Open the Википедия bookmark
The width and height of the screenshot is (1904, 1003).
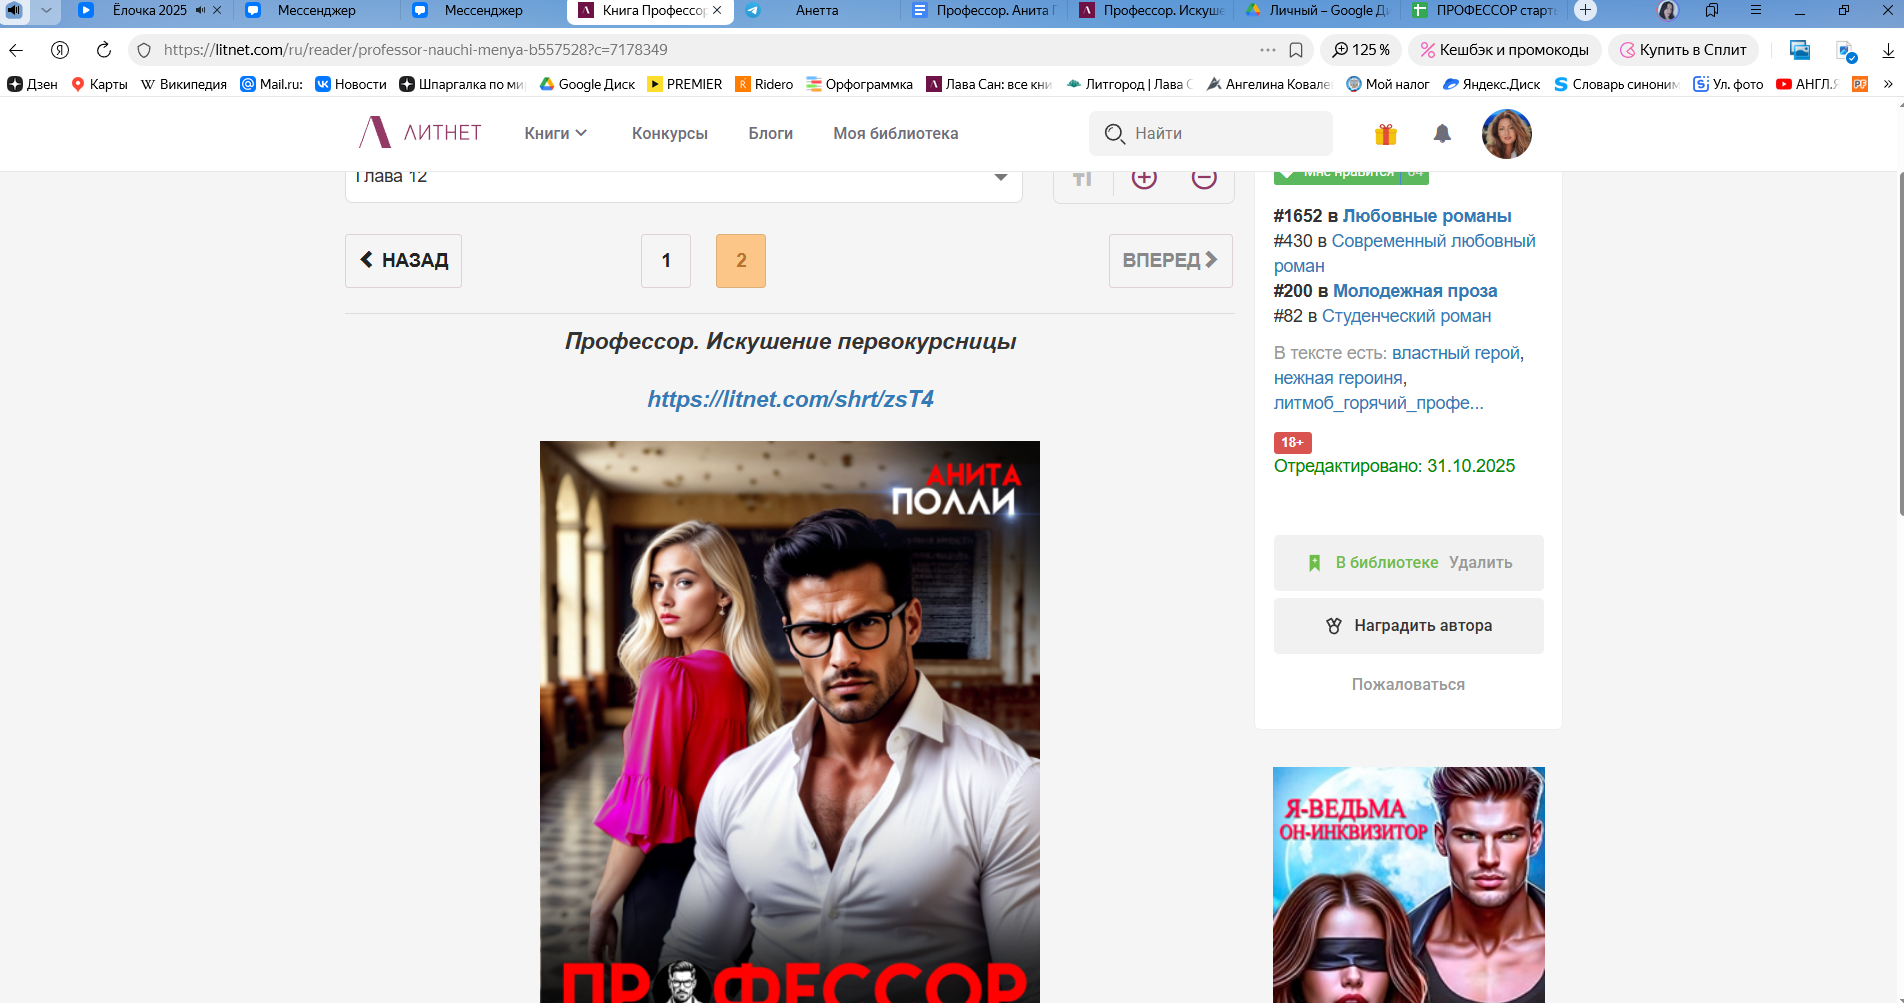click(x=184, y=84)
